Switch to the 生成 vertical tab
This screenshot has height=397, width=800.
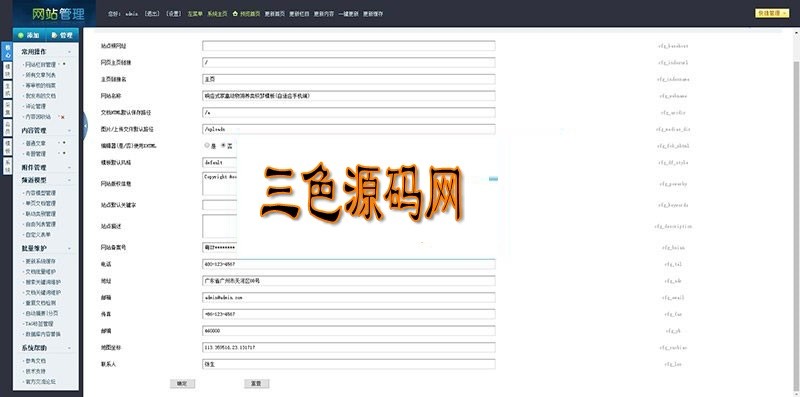7,89
